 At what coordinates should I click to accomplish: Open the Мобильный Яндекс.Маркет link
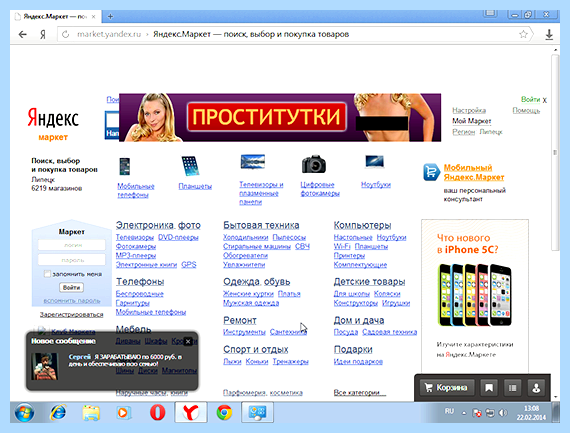(x=474, y=172)
